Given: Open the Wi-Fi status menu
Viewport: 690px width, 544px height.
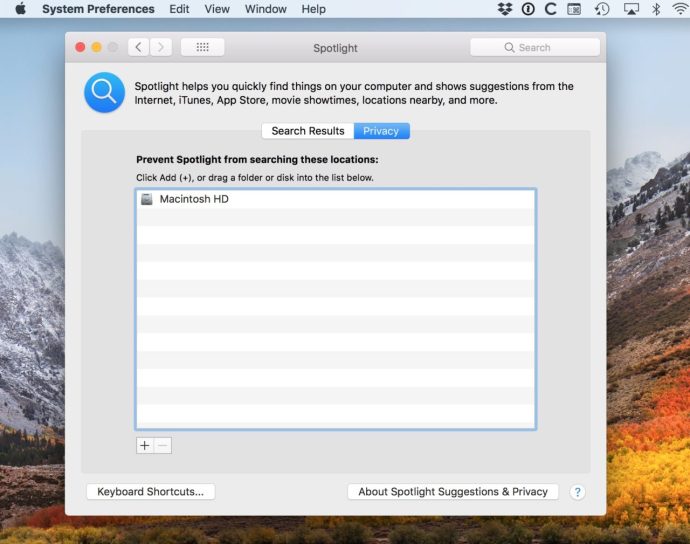Looking at the screenshot, I should pos(681,9).
